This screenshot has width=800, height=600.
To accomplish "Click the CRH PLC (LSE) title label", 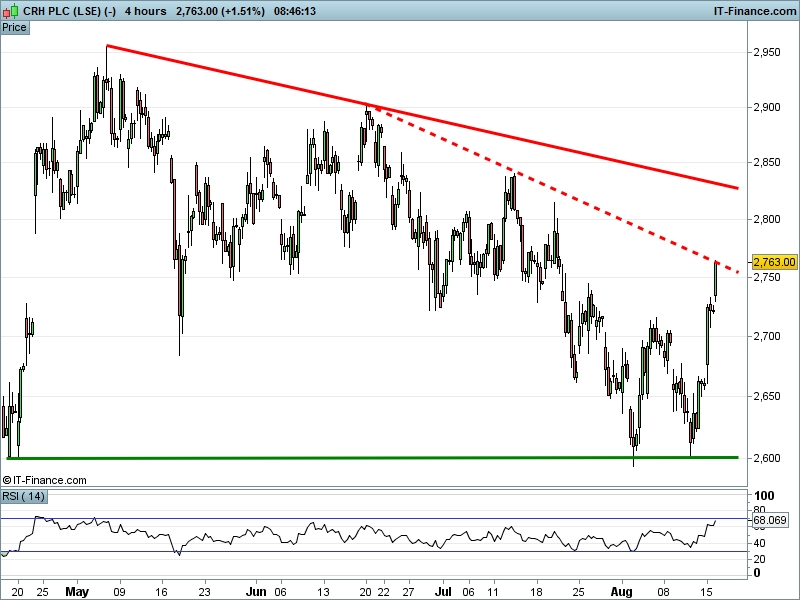I will click(x=69, y=11).
